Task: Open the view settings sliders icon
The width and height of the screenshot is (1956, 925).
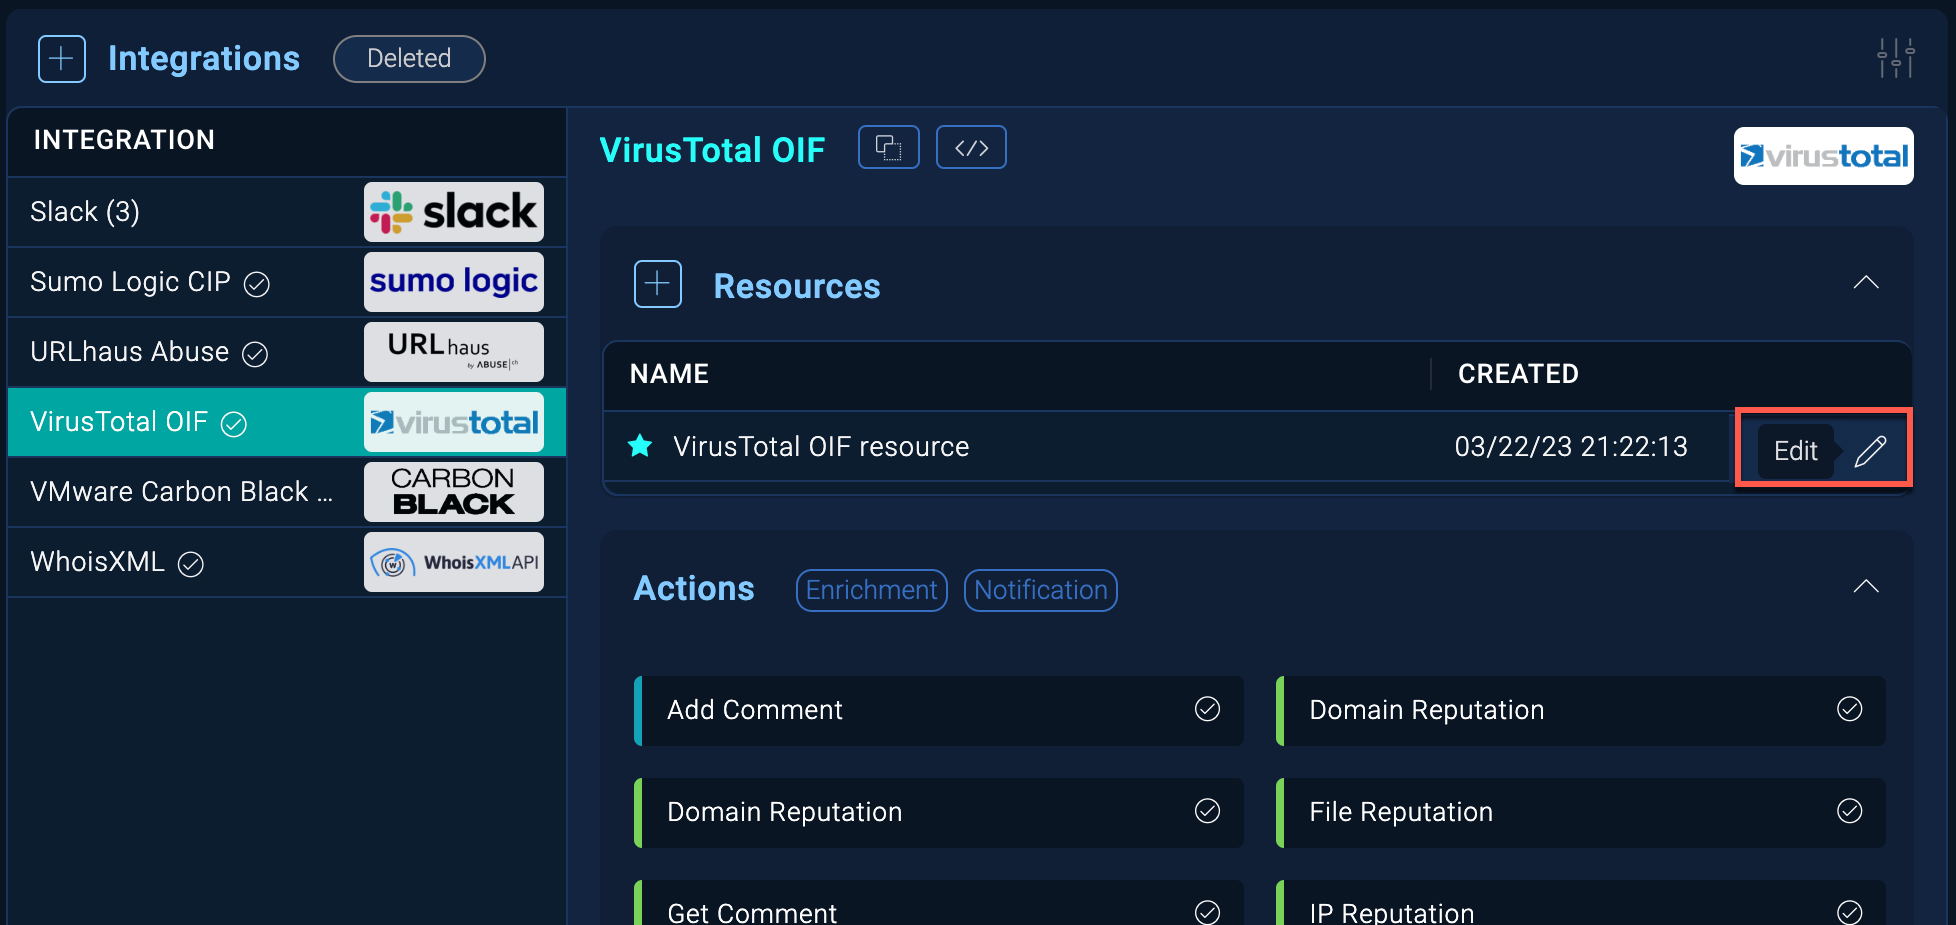Action: pos(1895,58)
